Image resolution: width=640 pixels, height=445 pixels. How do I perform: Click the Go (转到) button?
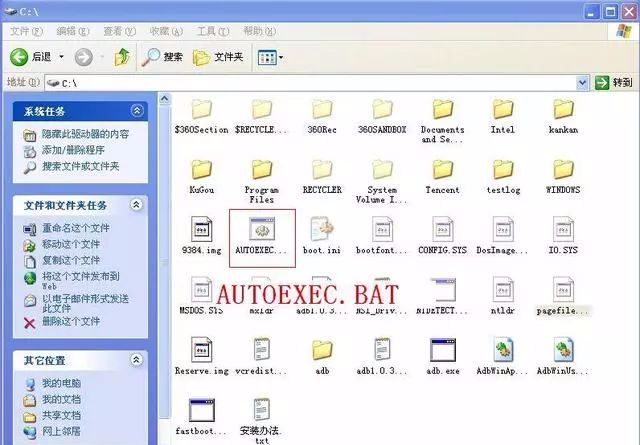pos(613,83)
